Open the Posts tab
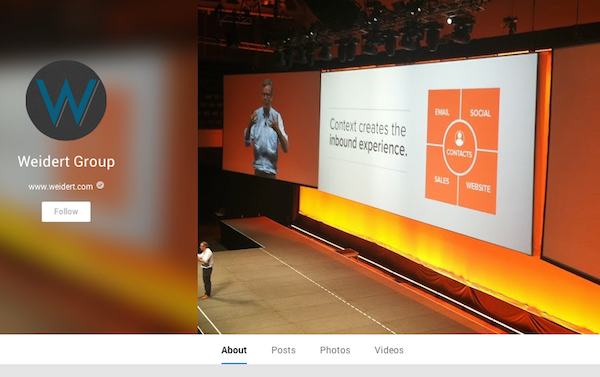 click(284, 350)
